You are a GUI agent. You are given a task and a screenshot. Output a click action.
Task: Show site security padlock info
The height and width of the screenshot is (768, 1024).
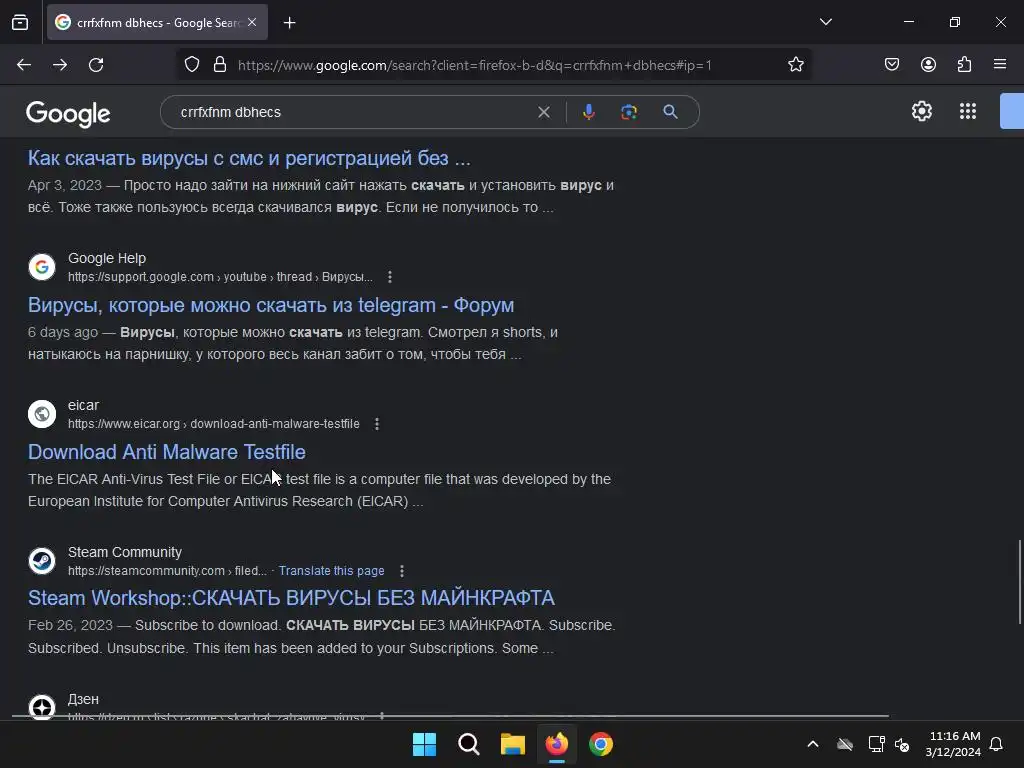tap(220, 65)
